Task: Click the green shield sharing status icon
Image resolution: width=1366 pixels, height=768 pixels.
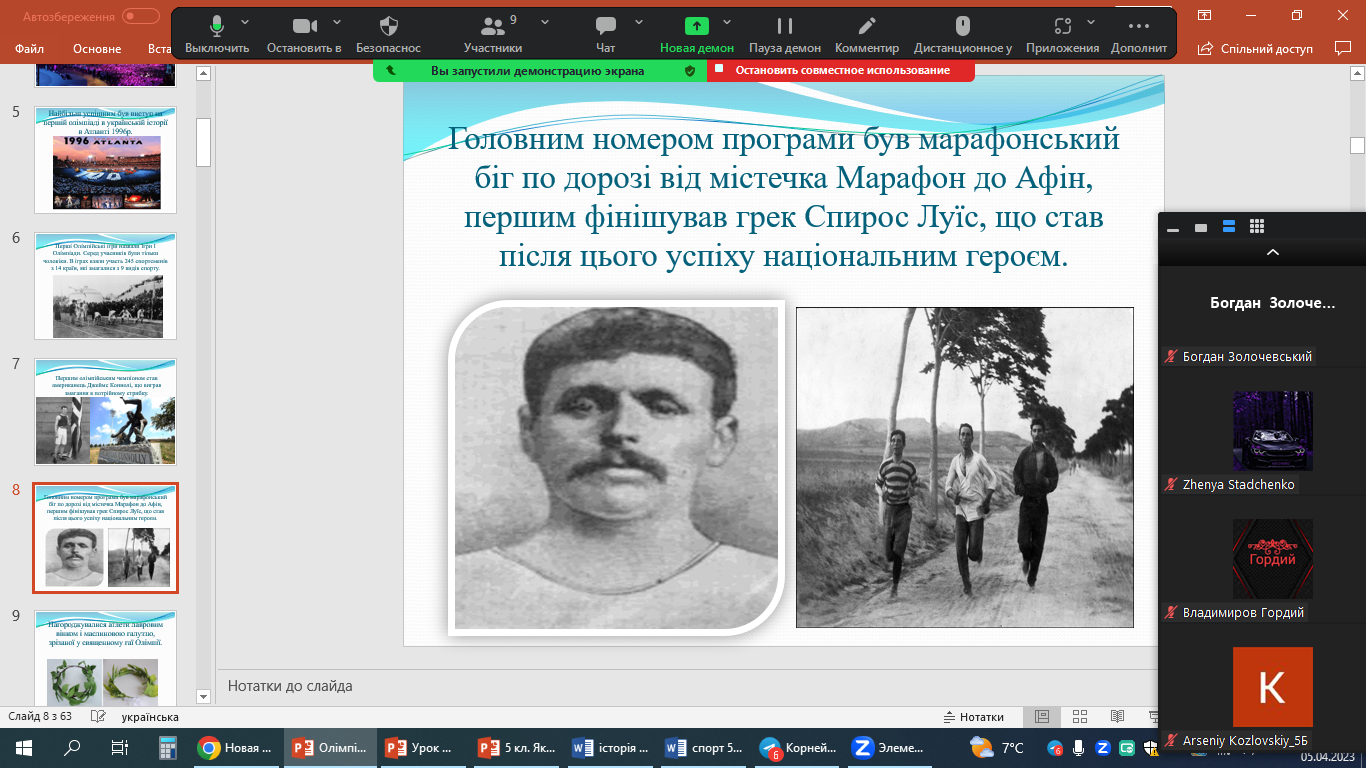Action: [689, 71]
